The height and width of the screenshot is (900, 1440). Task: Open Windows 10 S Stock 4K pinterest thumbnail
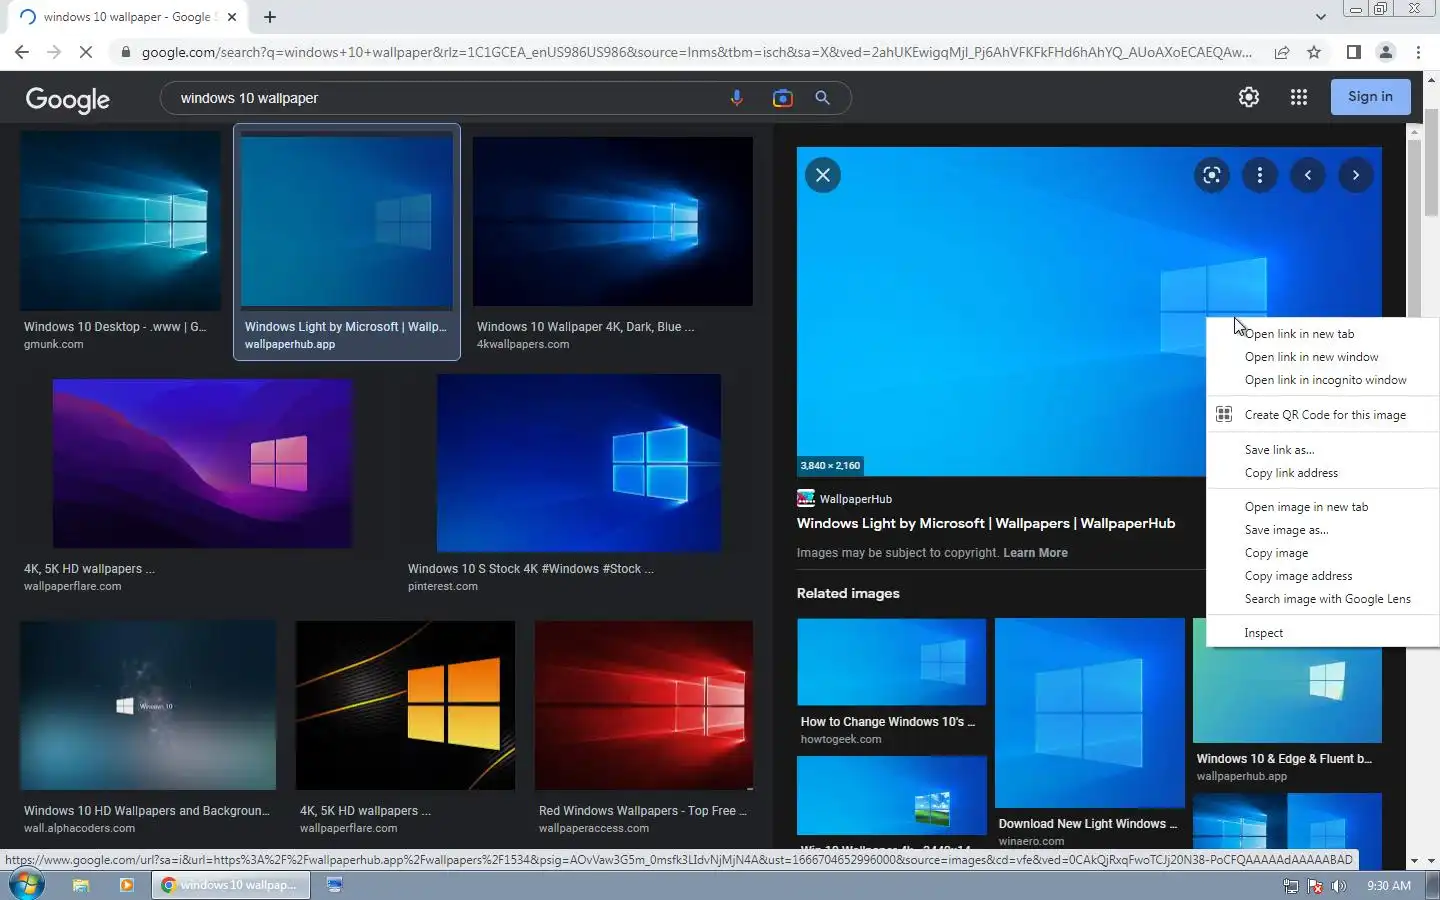(x=579, y=463)
